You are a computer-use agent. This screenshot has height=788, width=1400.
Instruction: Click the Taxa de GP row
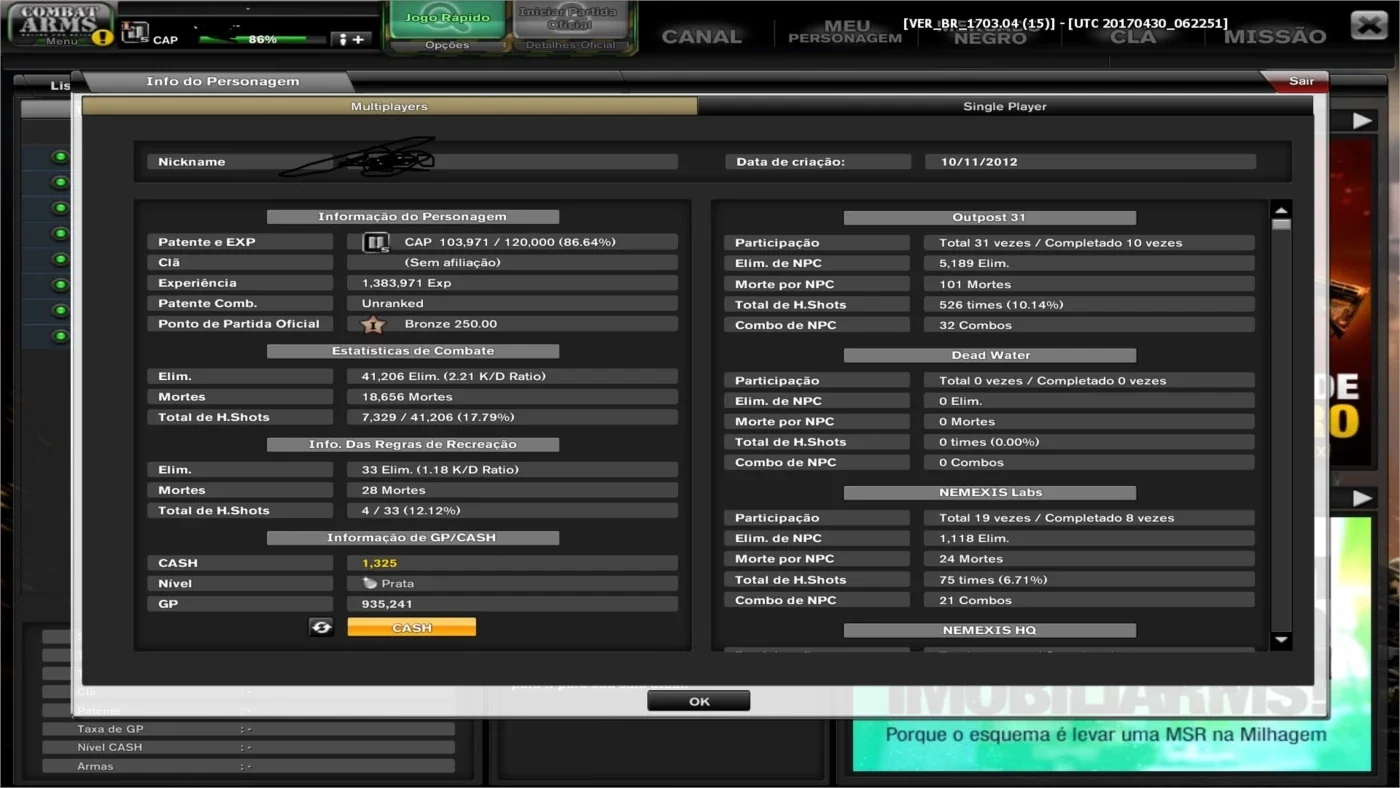click(248, 729)
